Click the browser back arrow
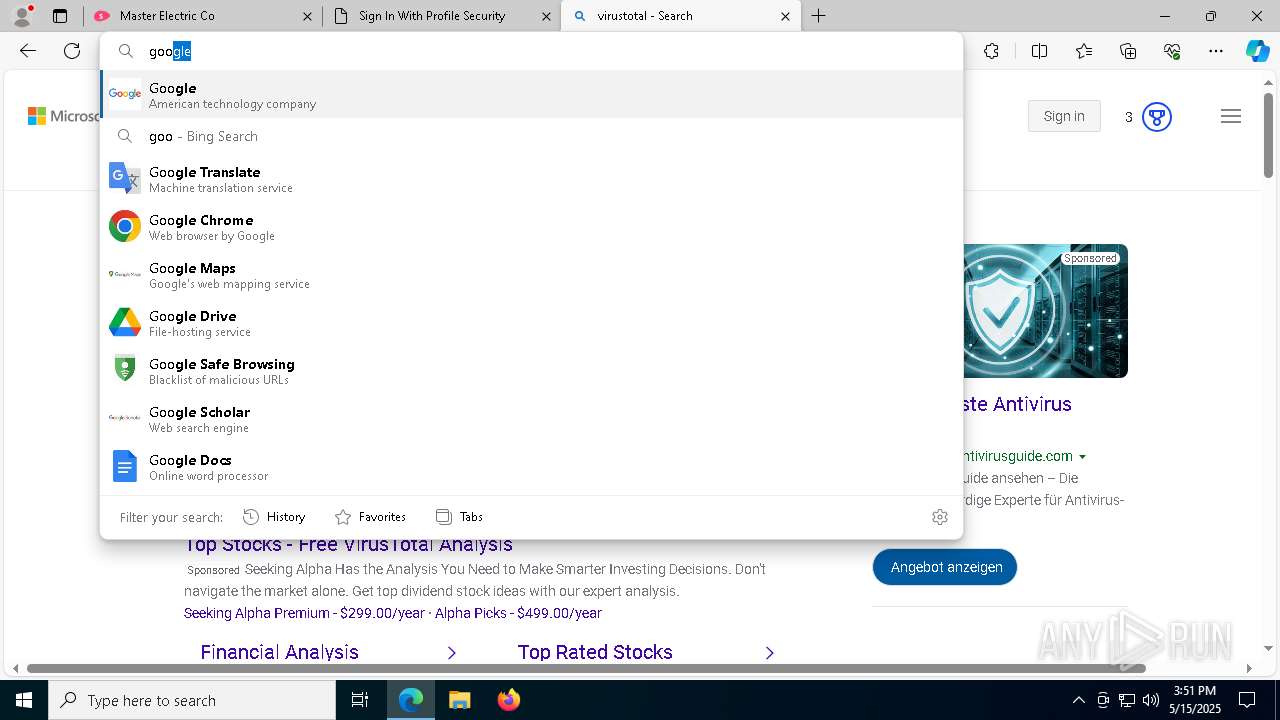1280x720 pixels. tap(28, 51)
